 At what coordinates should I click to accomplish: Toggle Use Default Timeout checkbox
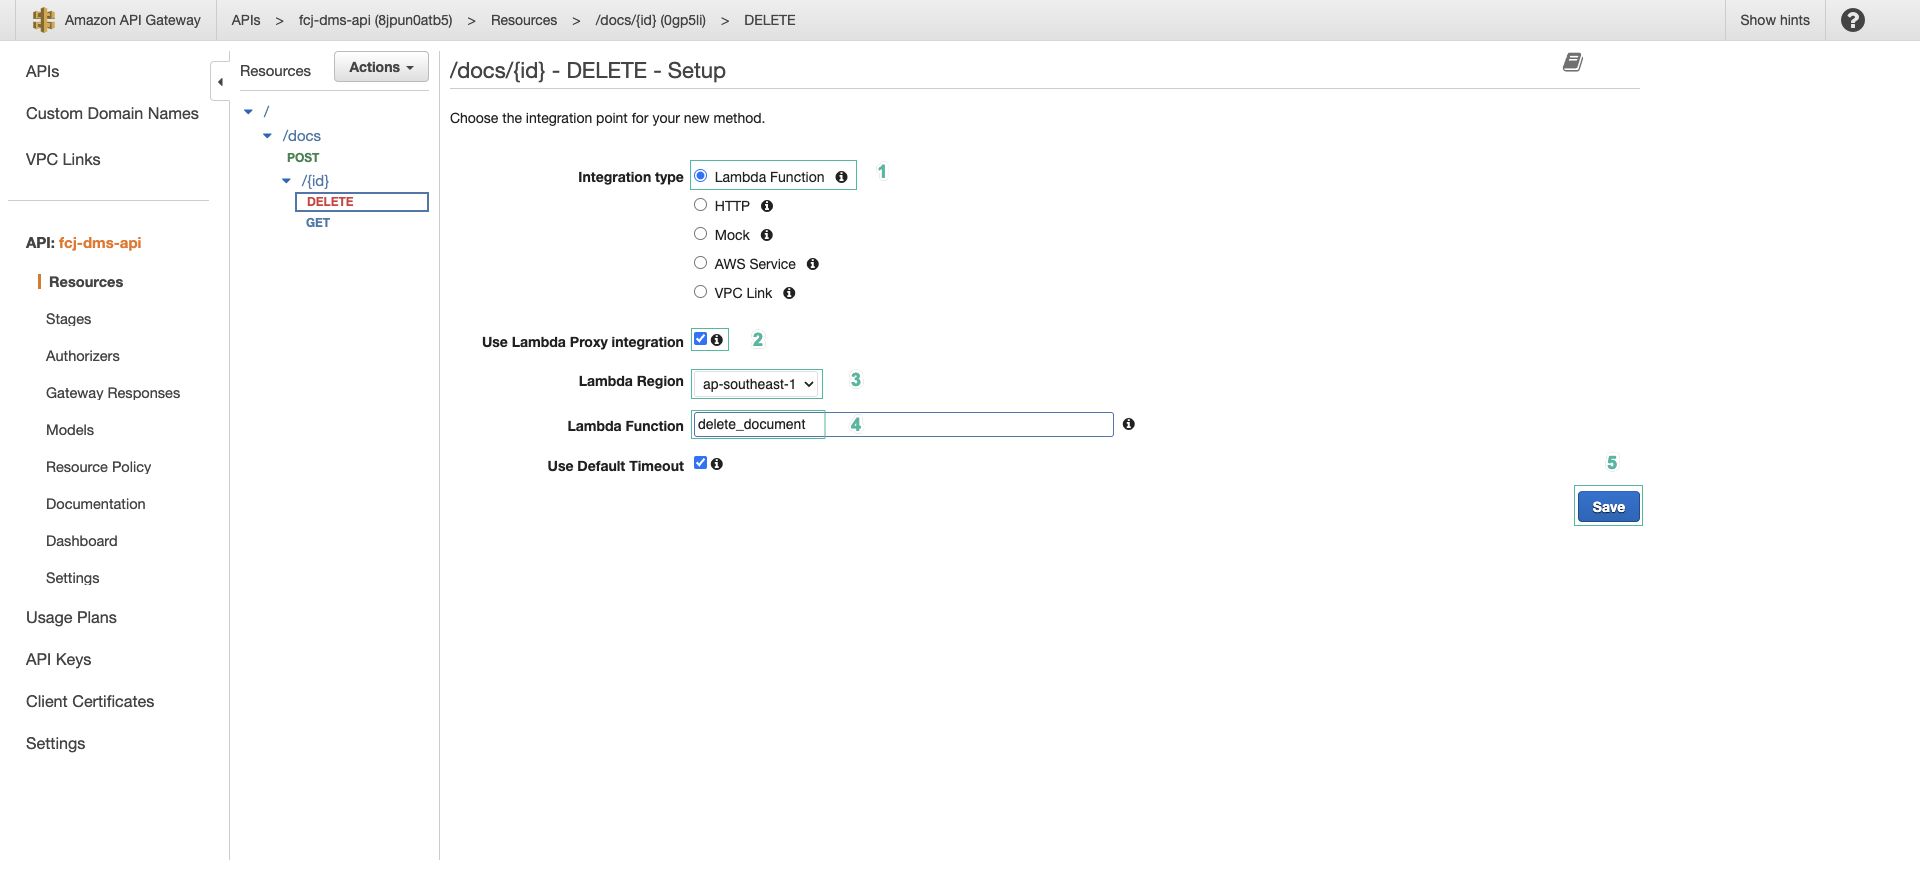[701, 463]
